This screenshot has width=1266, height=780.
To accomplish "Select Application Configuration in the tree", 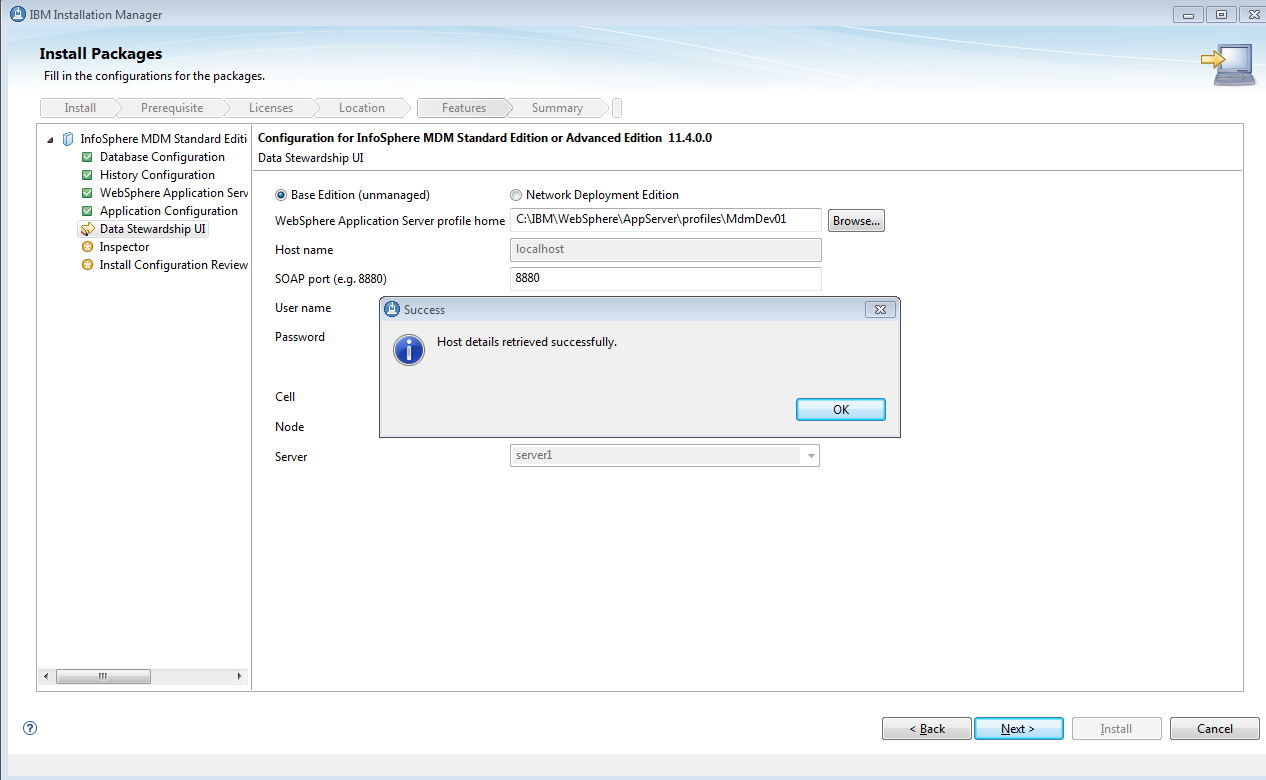I will (169, 211).
